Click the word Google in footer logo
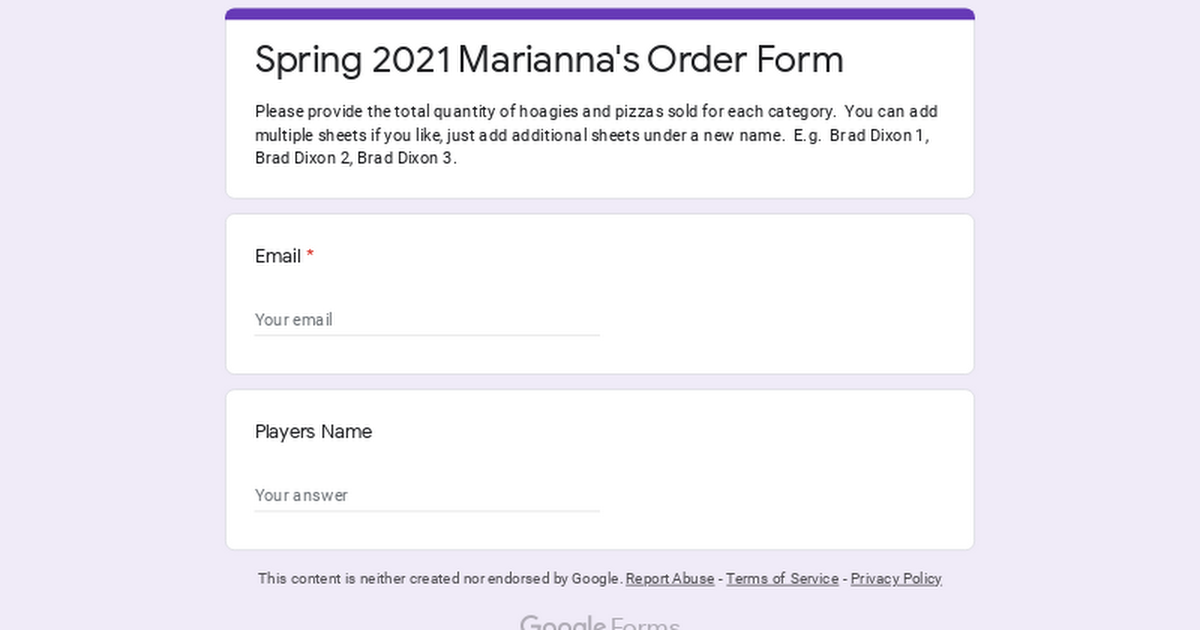This screenshot has height=630, width=1200. click(x=562, y=623)
